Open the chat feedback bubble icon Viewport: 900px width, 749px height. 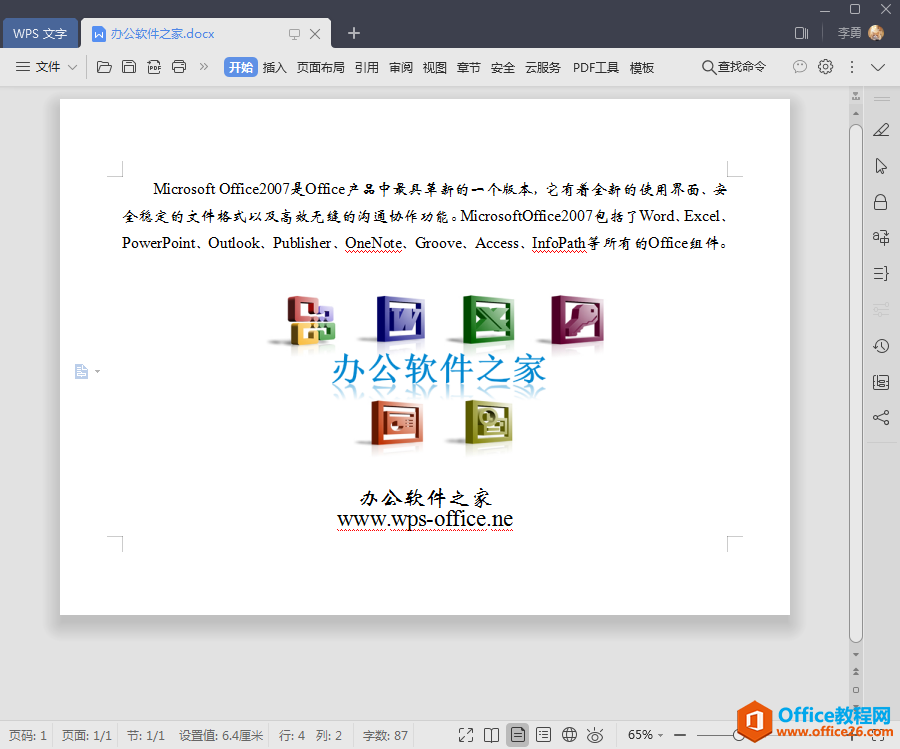click(800, 67)
